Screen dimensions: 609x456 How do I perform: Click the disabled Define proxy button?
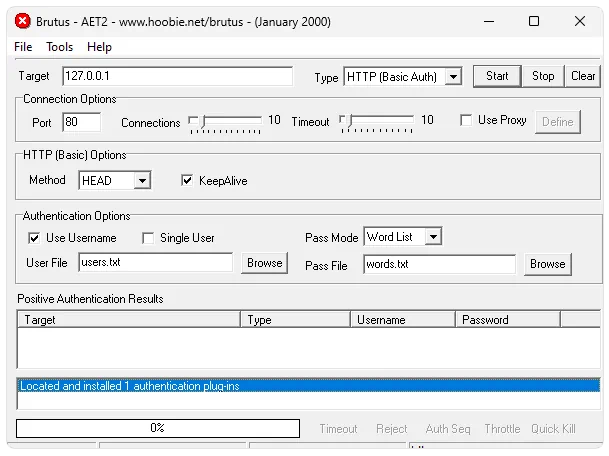click(x=558, y=122)
